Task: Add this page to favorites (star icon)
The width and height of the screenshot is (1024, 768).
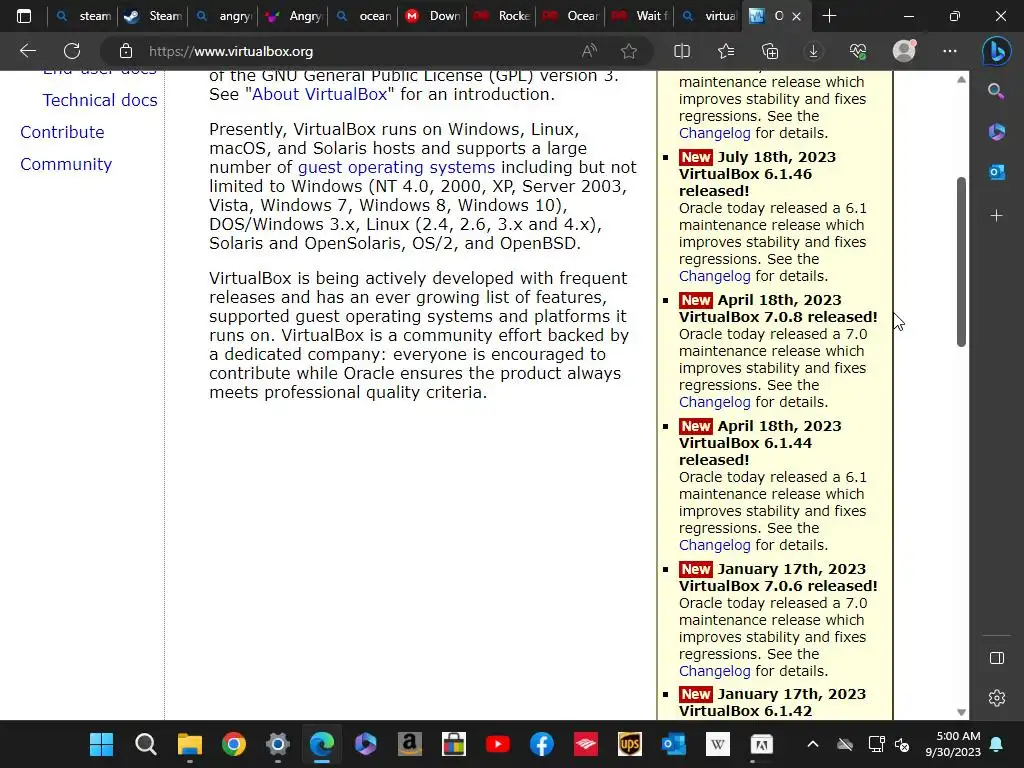Action: tap(629, 51)
